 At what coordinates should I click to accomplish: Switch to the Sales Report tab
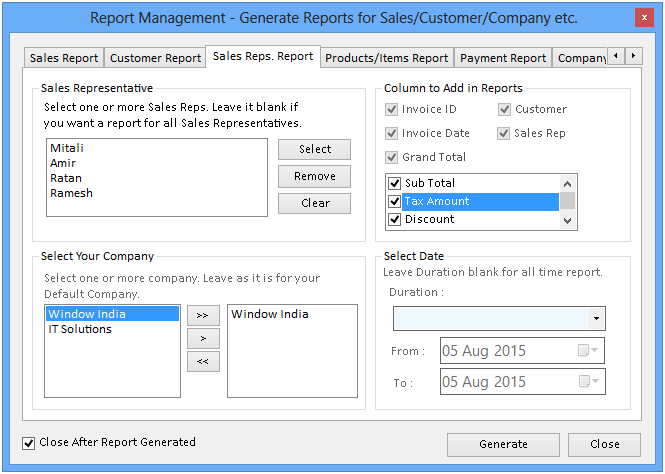coord(64,58)
